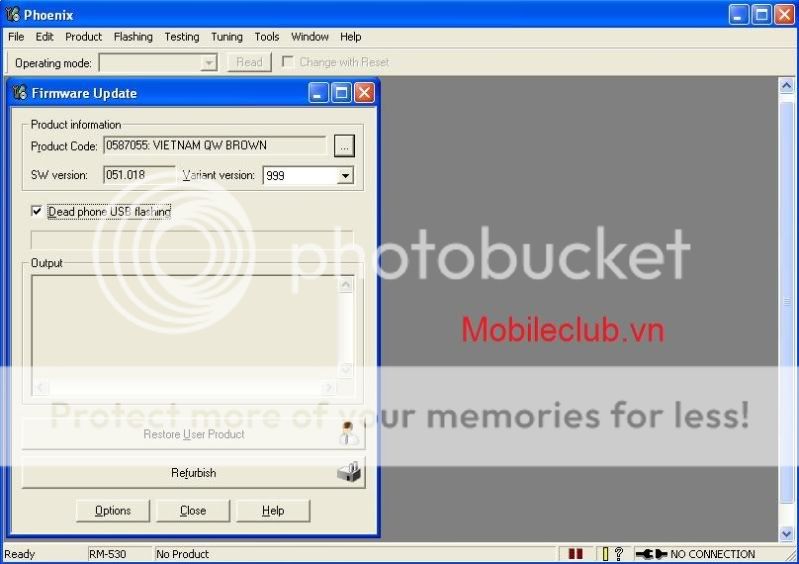
Task: Open the Testing menu
Action: (181, 37)
